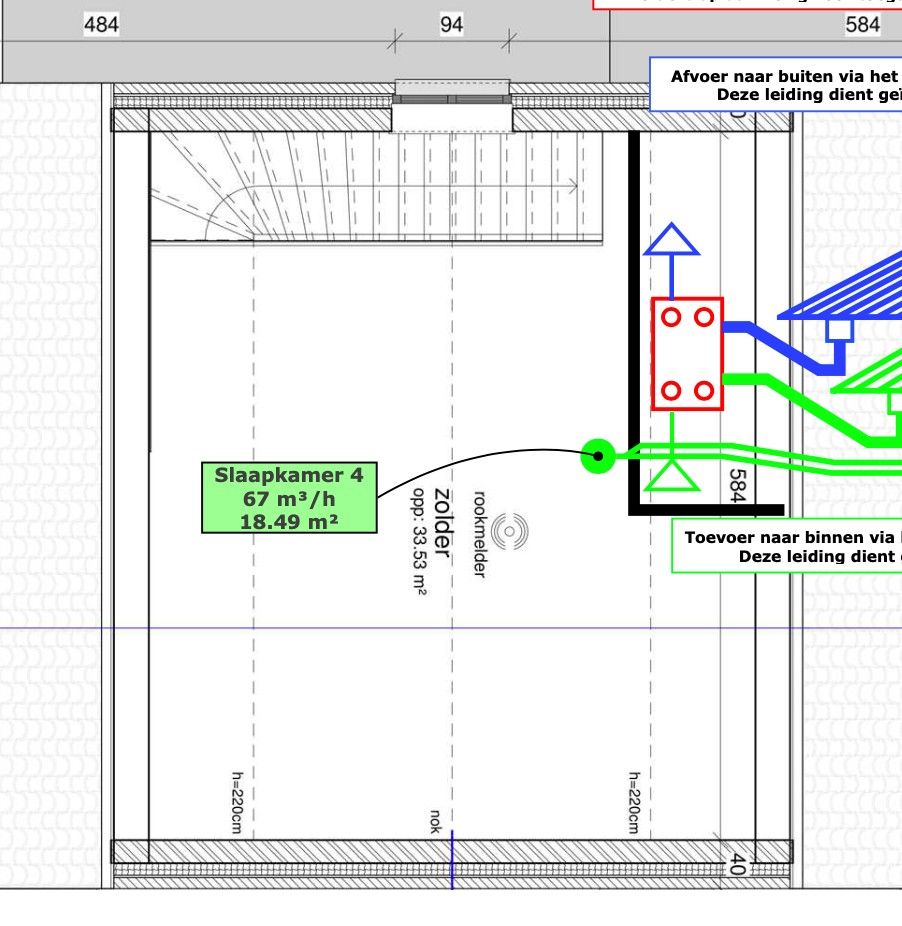Click the rookmelder smoke detector symbol
Image resolution: width=902 pixels, height=926 pixels.
tap(510, 530)
